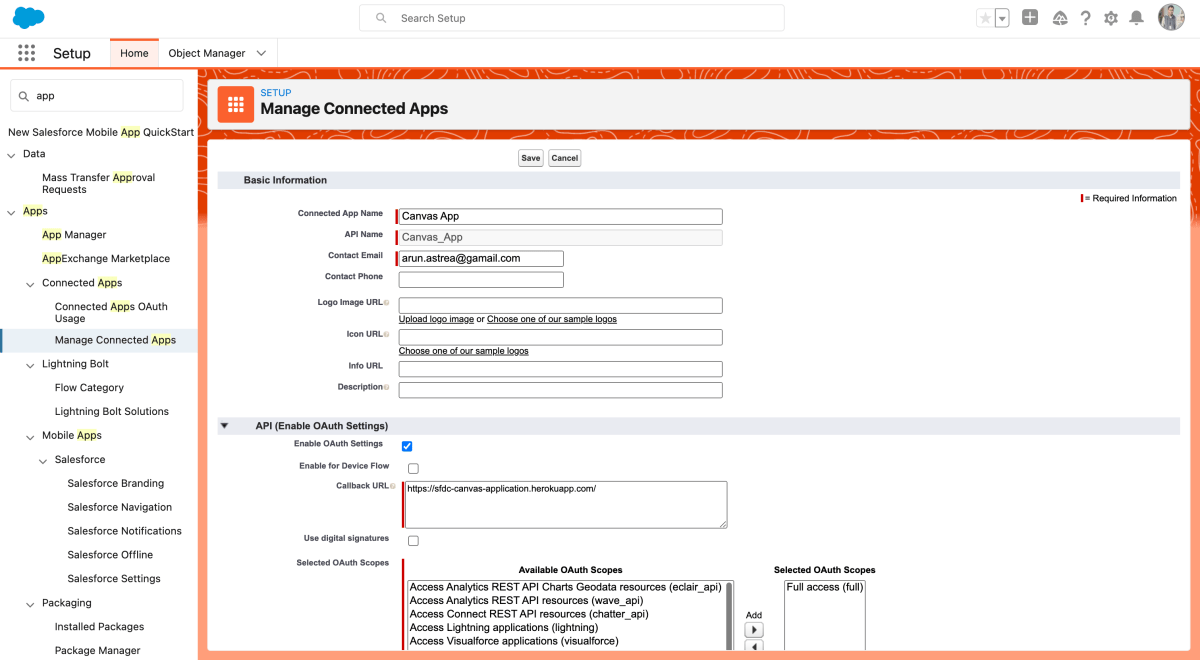Click the Search Setup field
The height and width of the screenshot is (660, 1200).
click(x=572, y=18)
